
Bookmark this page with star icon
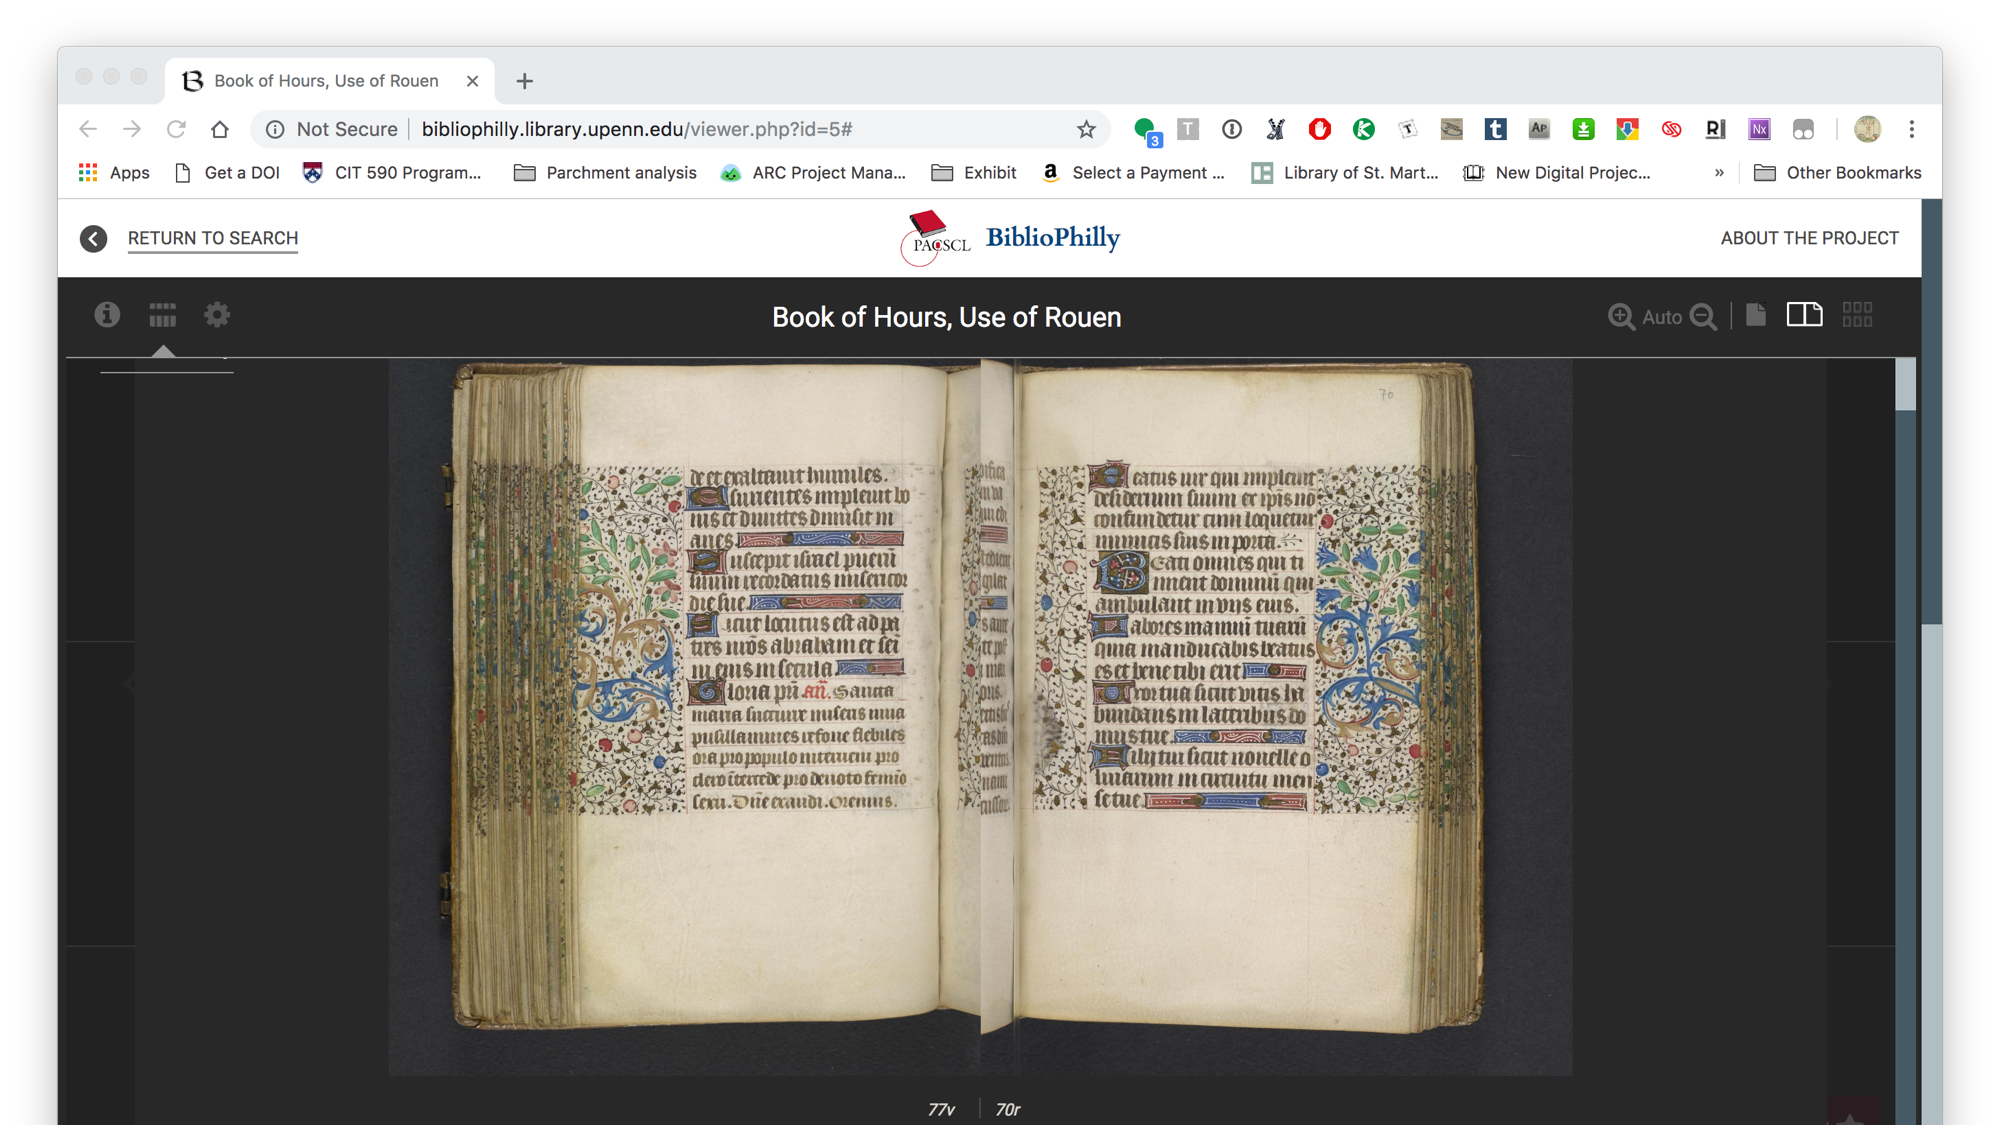1086,129
